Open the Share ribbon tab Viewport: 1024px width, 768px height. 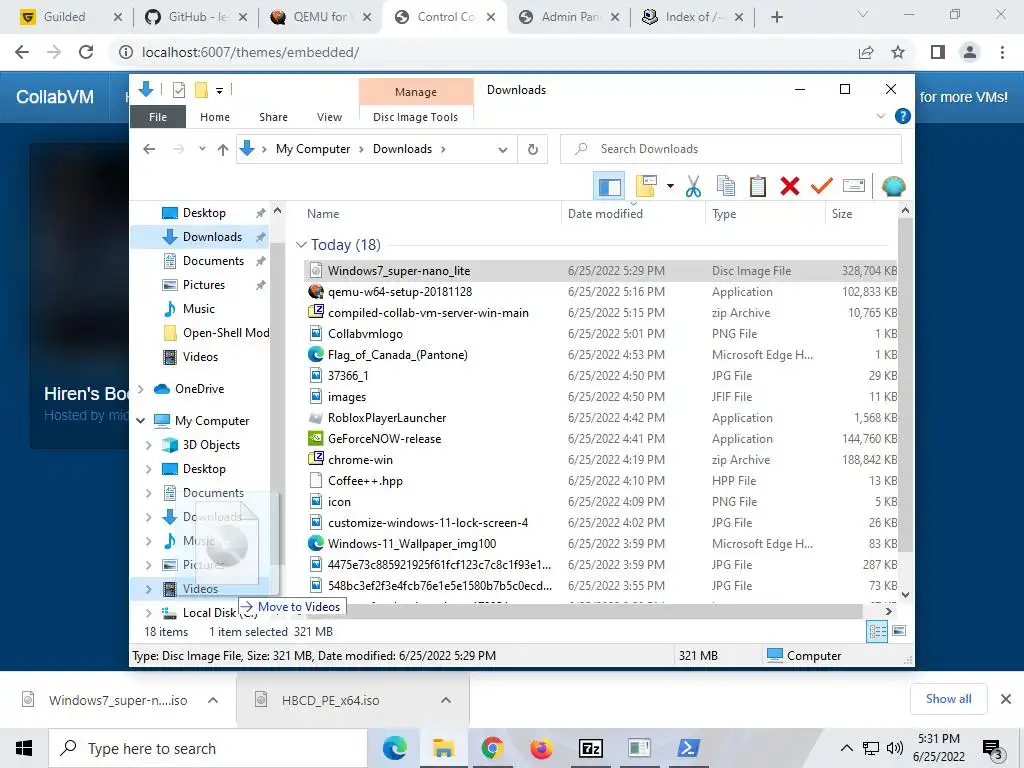(x=273, y=117)
